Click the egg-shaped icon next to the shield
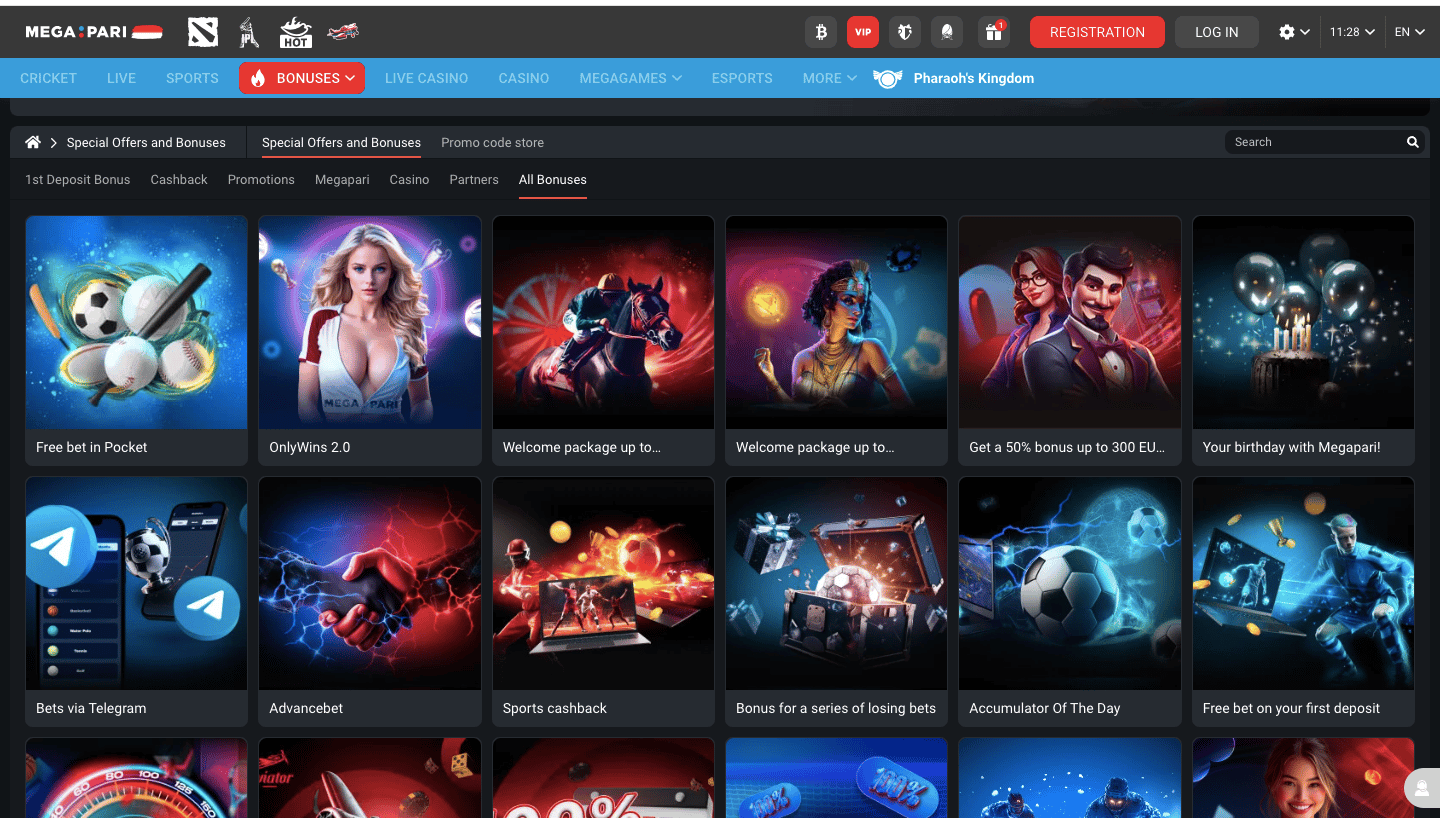Viewport: 1440px width, 818px height. point(947,32)
